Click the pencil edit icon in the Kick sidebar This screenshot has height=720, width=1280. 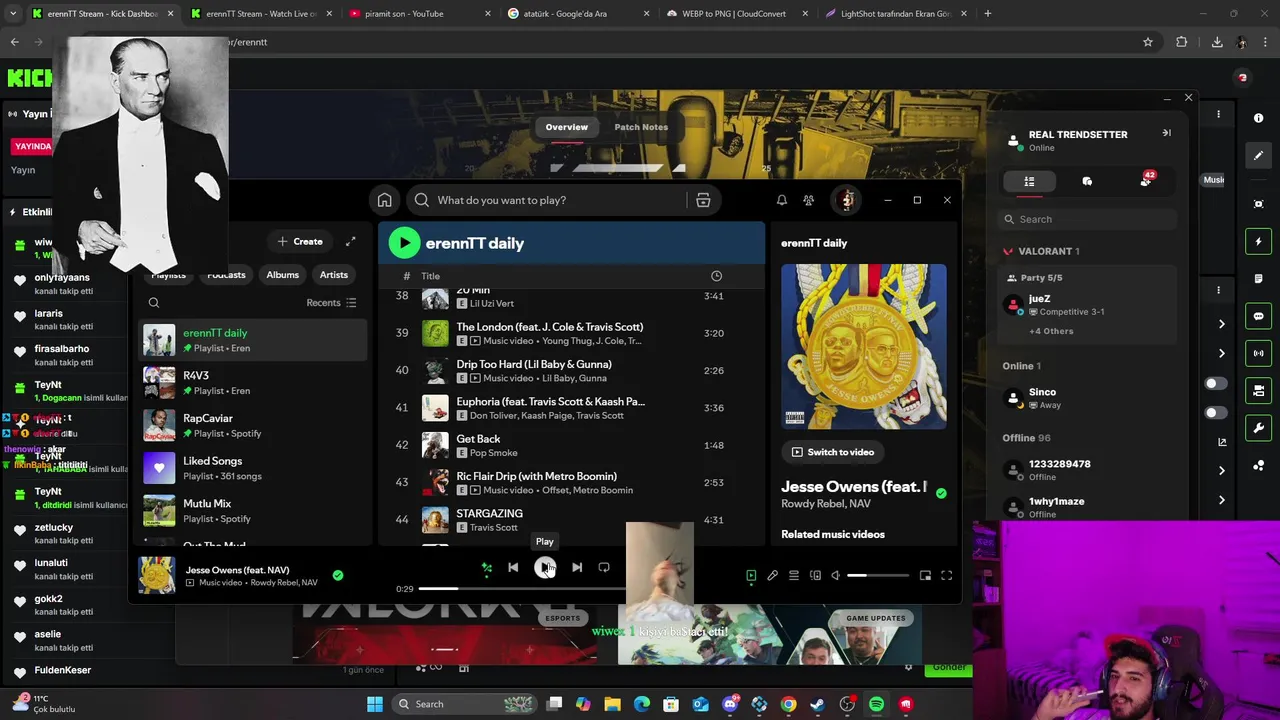[1258, 155]
